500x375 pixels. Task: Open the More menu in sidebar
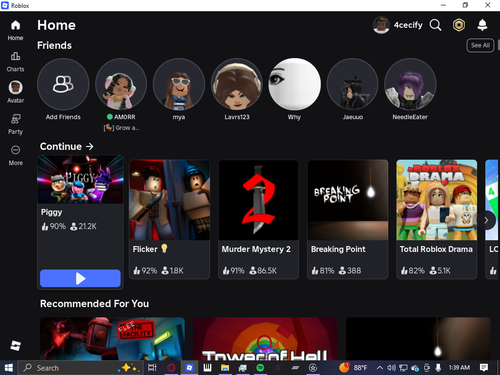click(15, 155)
